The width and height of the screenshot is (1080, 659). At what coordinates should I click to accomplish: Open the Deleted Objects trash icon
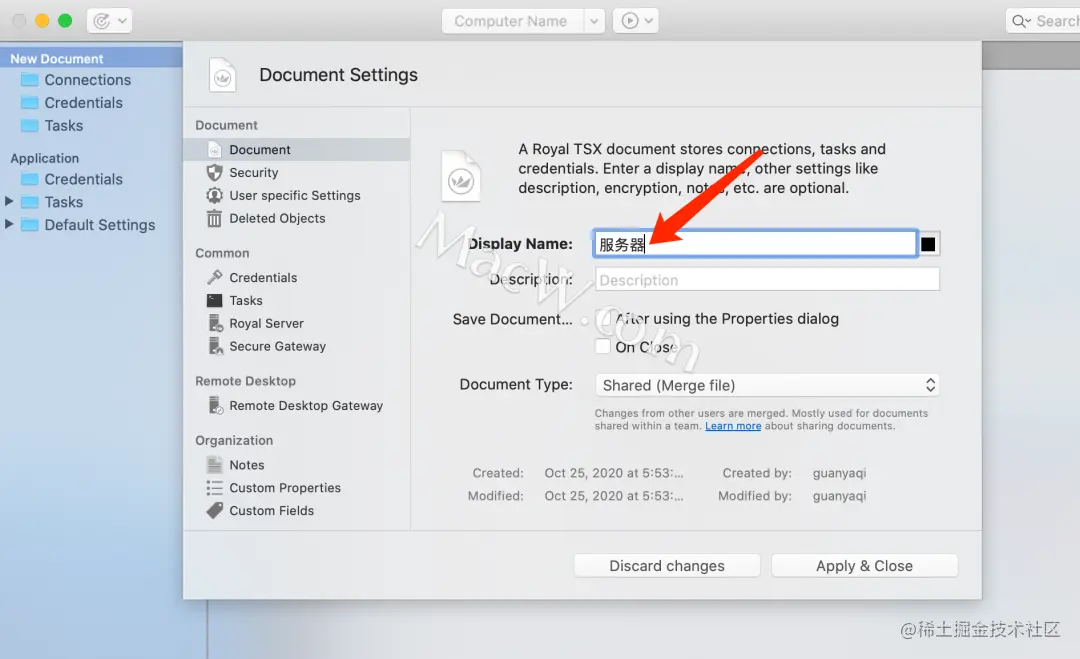pos(215,218)
